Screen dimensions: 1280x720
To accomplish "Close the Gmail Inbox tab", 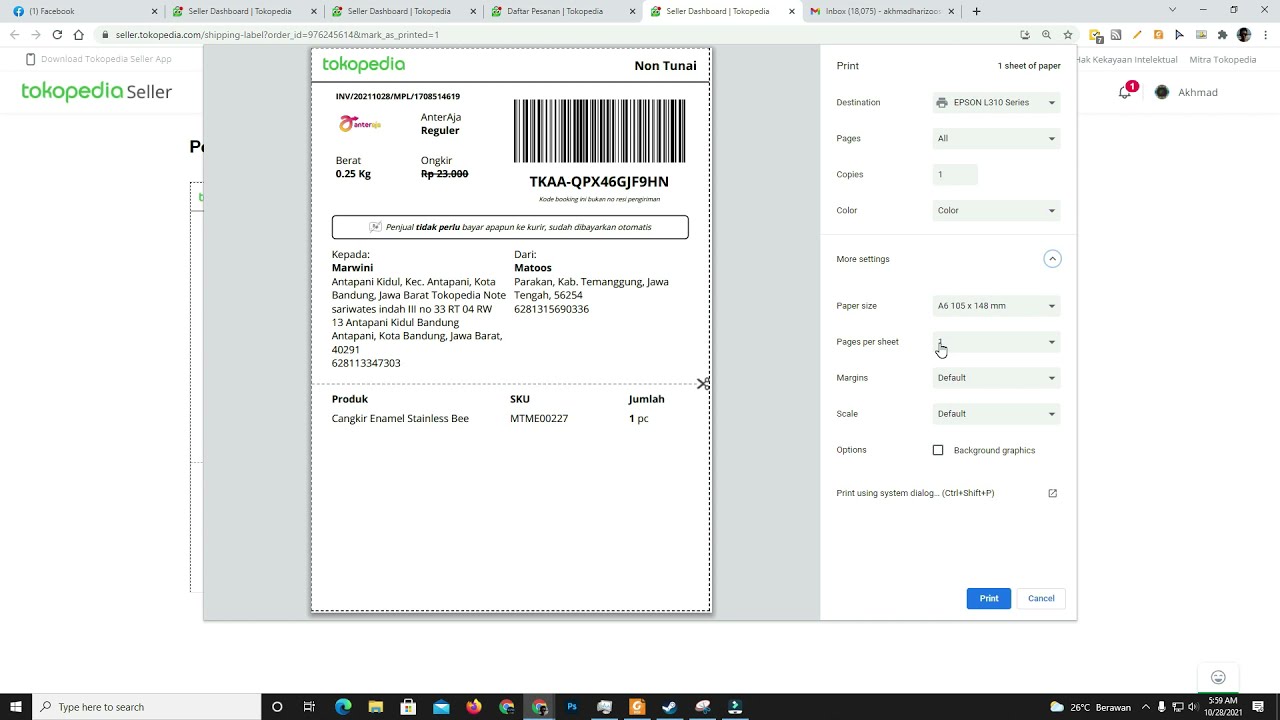I will click(x=951, y=11).
